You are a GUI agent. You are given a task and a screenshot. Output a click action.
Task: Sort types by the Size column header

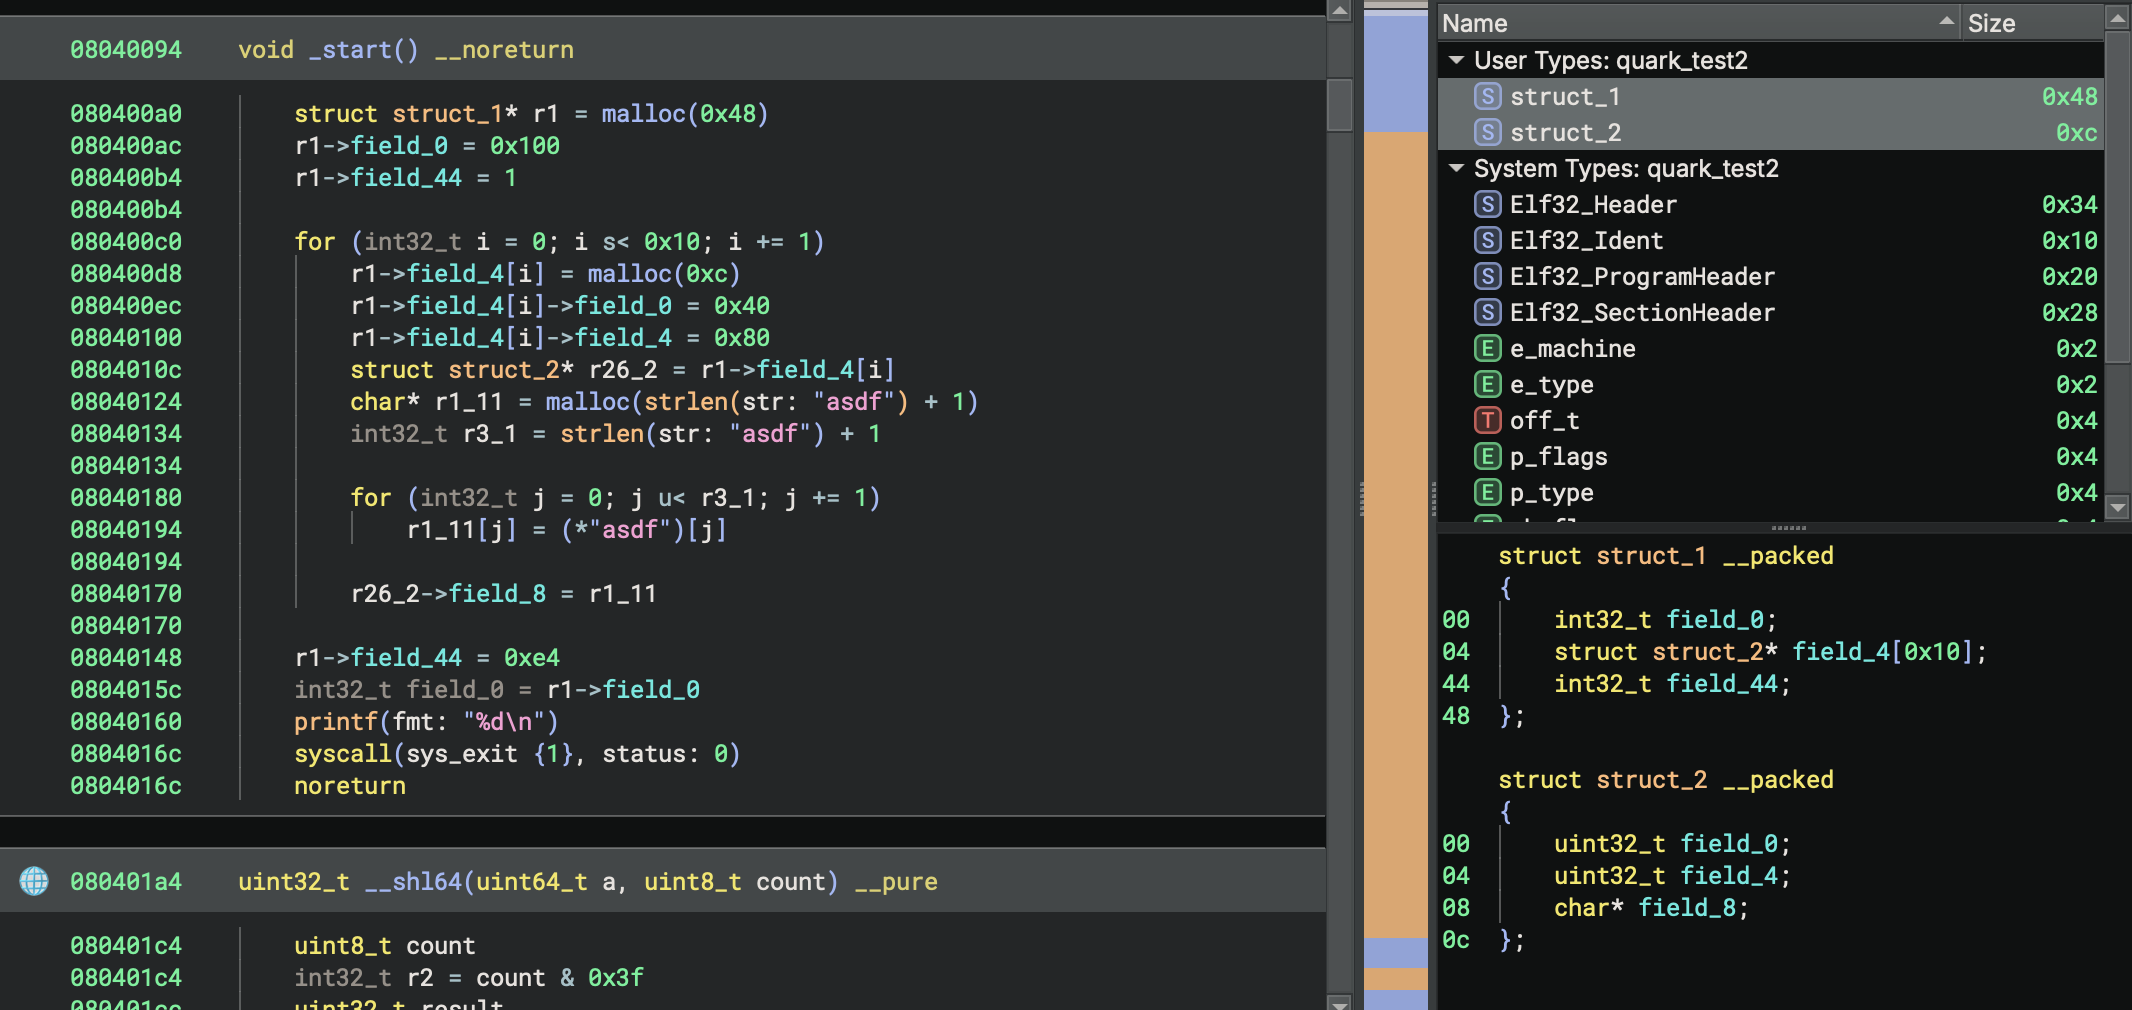coord(2030,23)
